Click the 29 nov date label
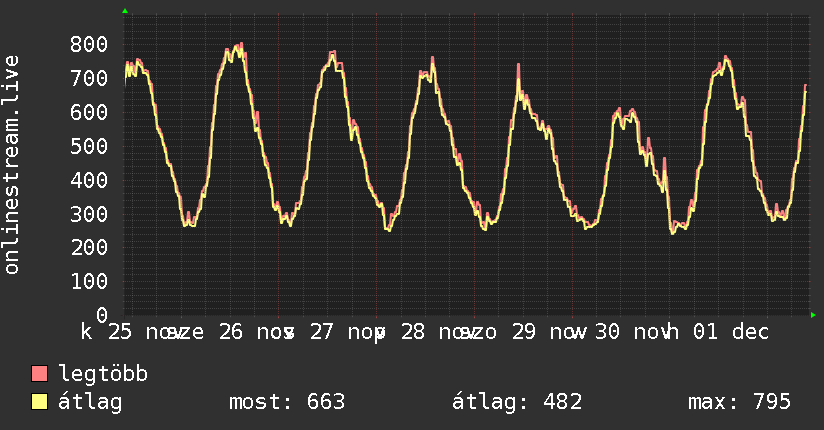Viewport: 824px width, 430px height. click(549, 332)
